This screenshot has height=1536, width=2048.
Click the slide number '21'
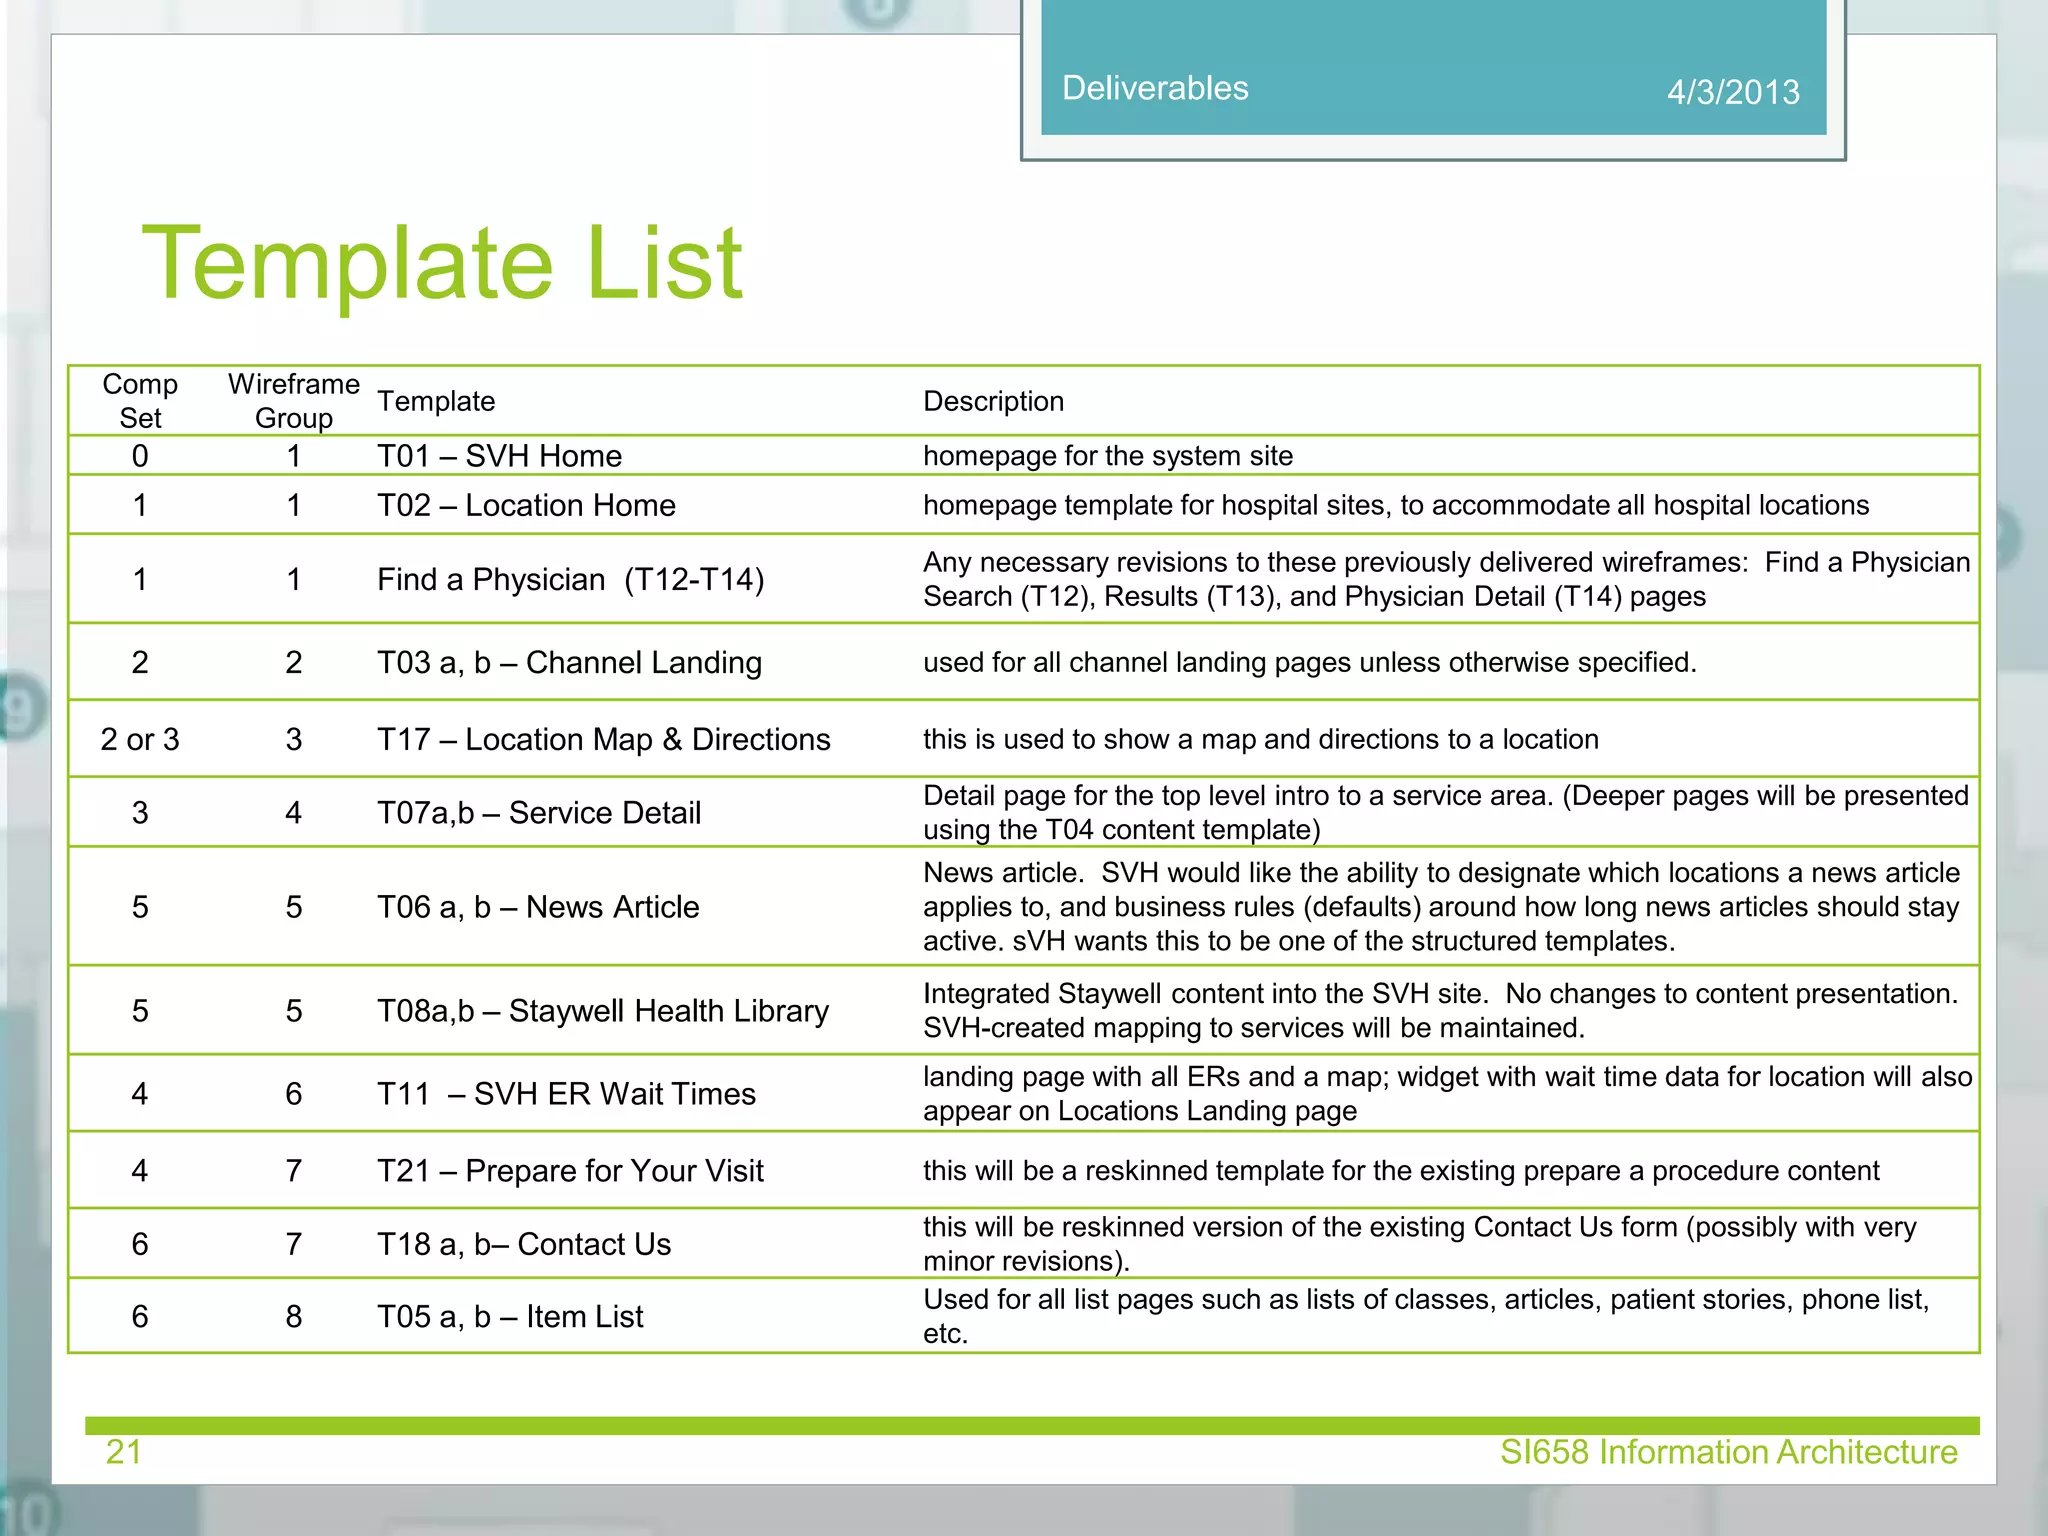124,1452
